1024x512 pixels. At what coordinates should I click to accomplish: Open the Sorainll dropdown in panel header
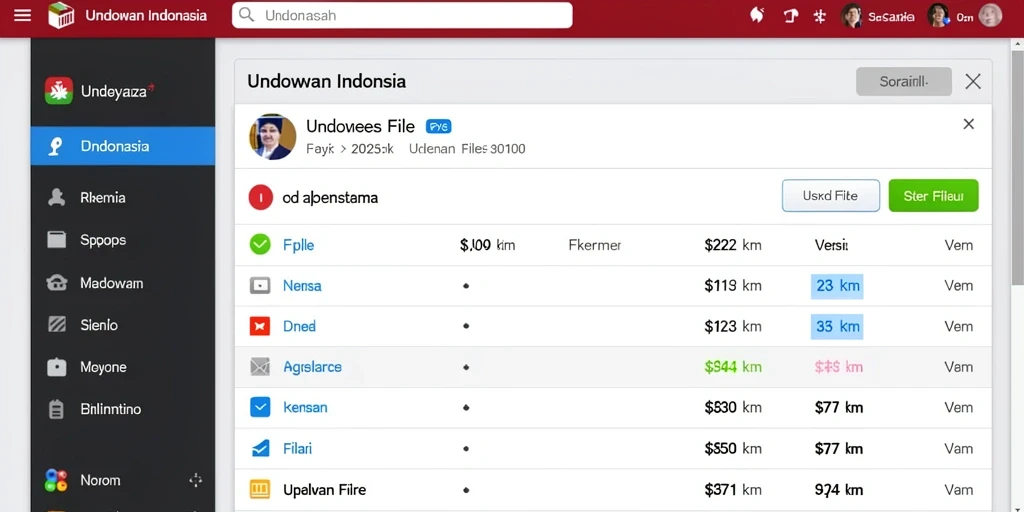point(904,82)
